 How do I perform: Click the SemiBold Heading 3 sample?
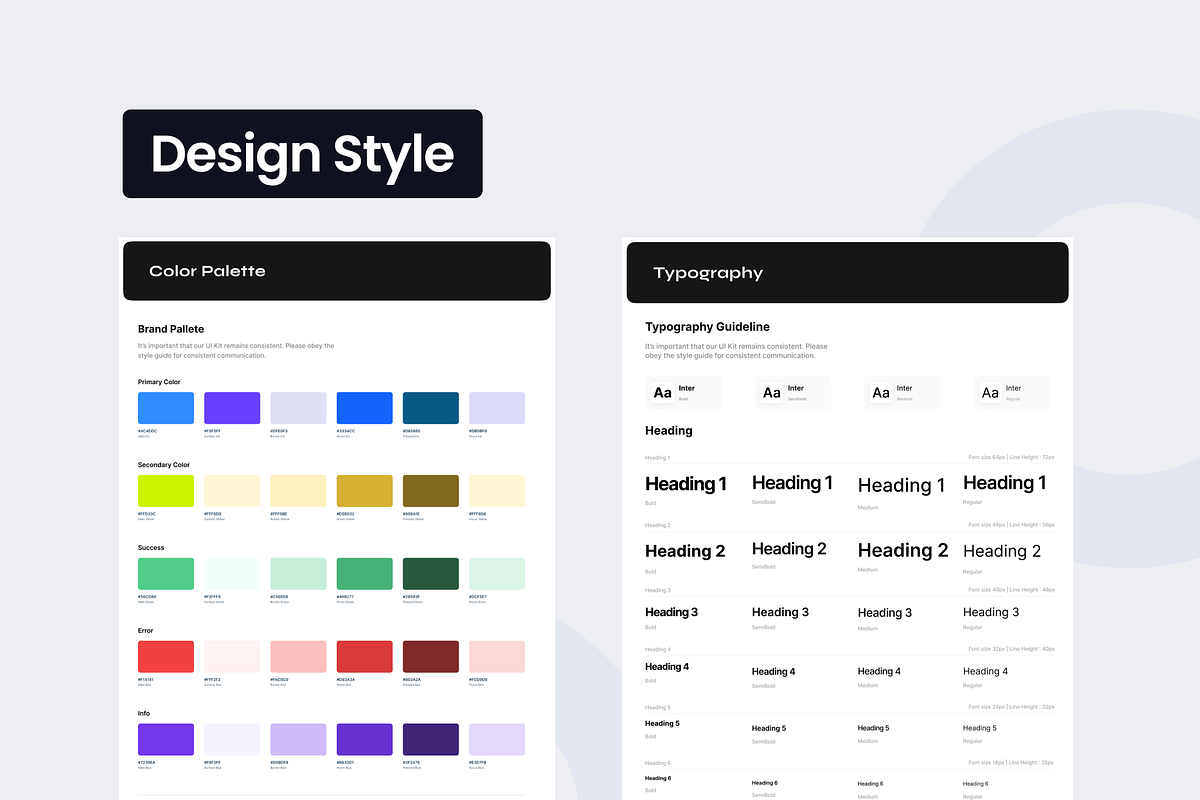click(x=780, y=612)
